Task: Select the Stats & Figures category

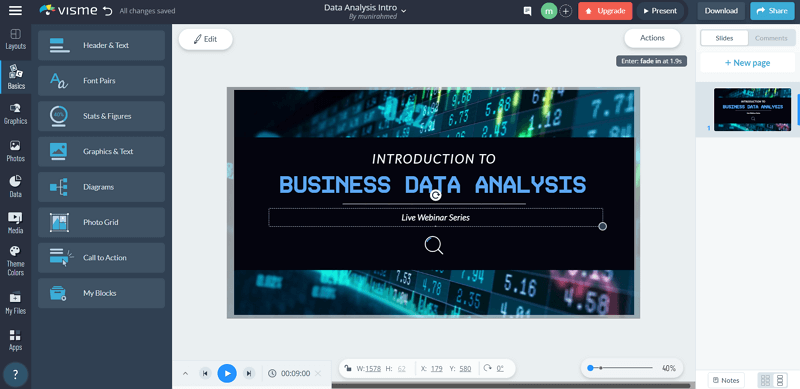Action: 102,116
